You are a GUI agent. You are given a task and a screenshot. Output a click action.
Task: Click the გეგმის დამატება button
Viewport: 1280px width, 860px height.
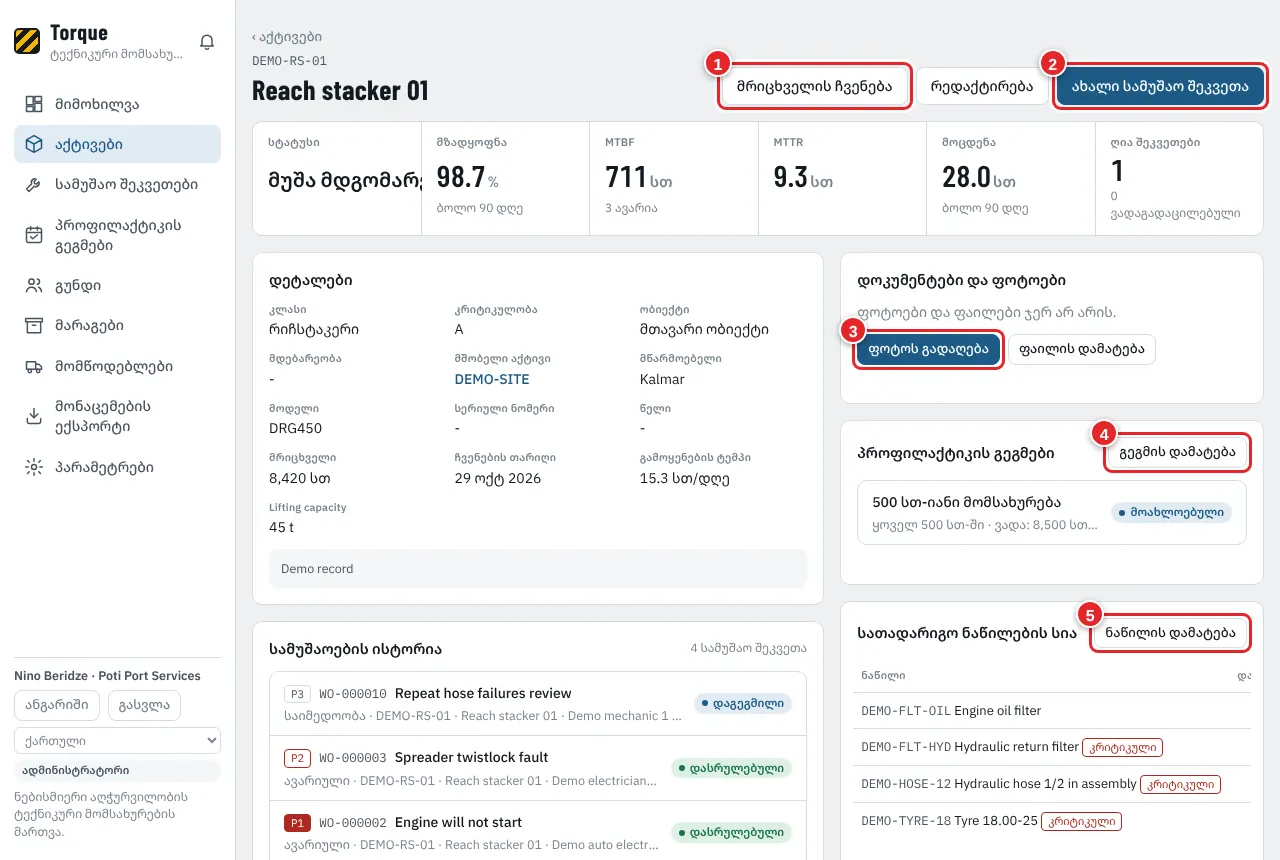click(x=1177, y=452)
